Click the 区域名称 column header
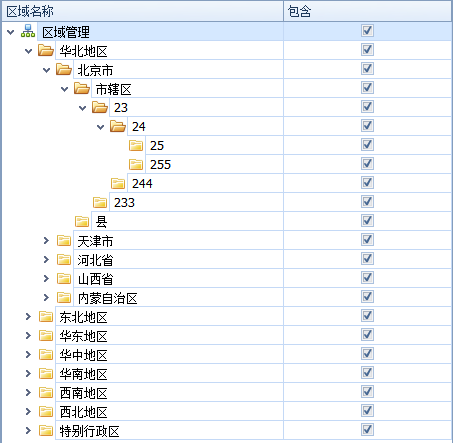 point(143,11)
